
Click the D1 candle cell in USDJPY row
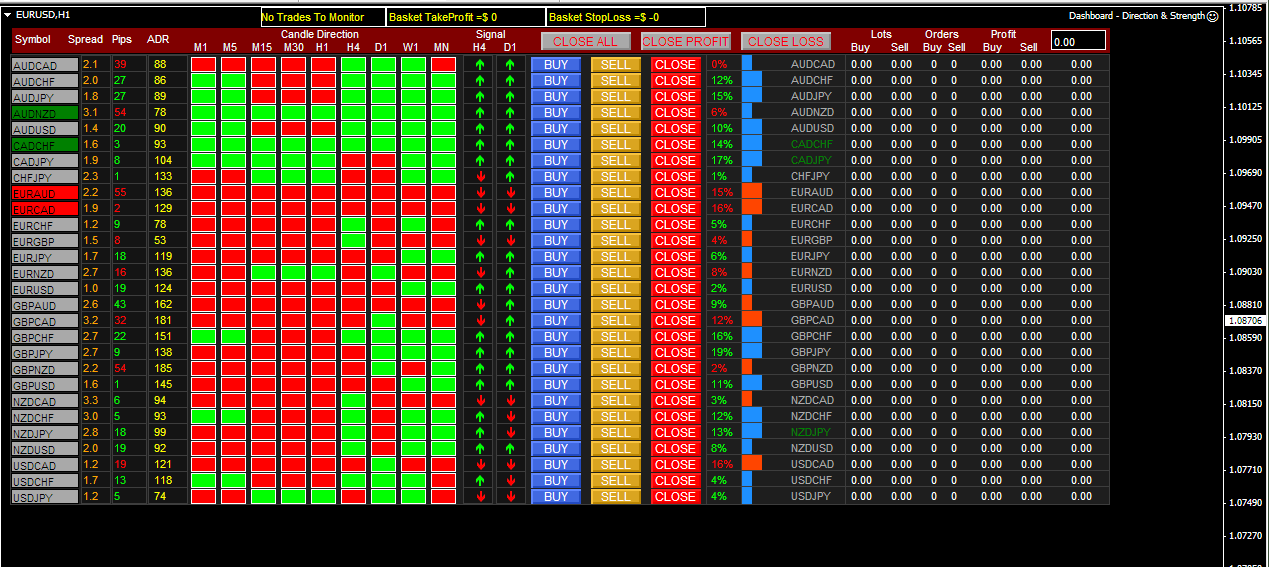click(x=383, y=496)
